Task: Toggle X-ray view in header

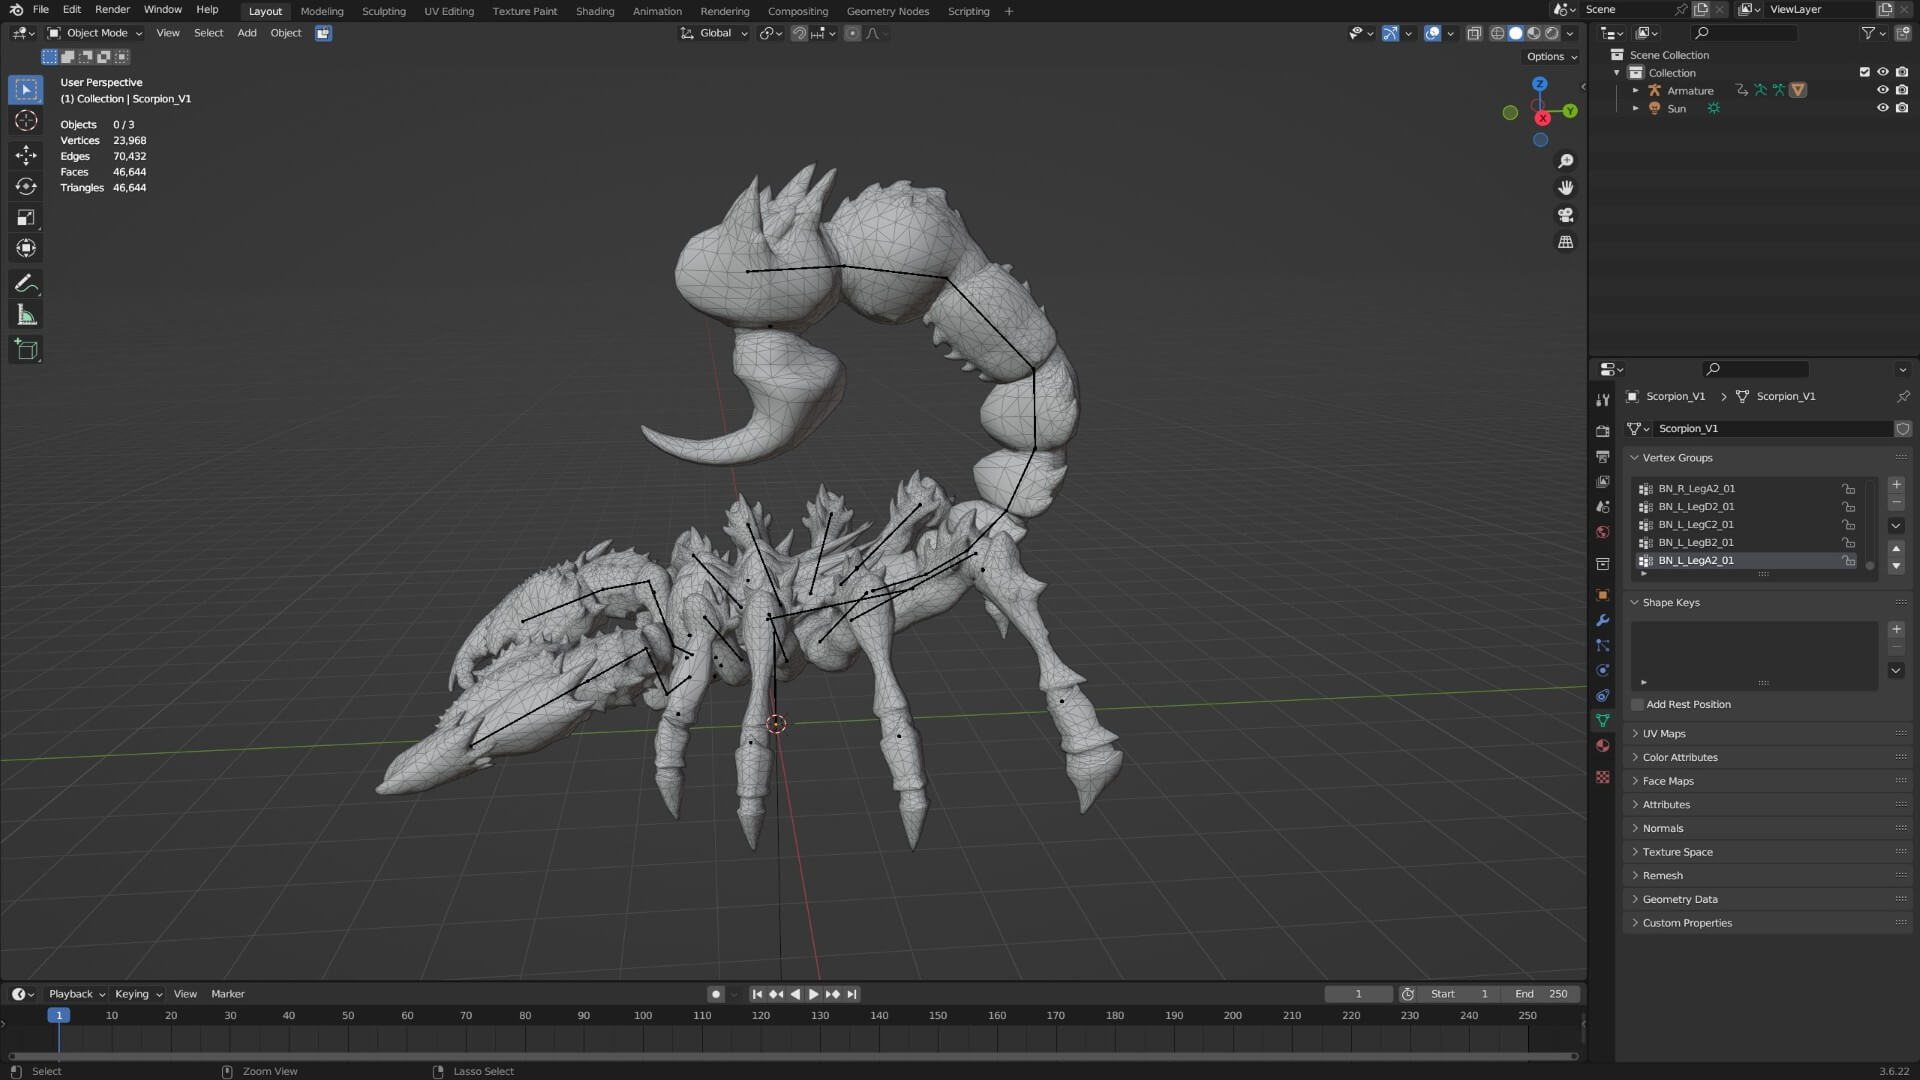Action: pyautogui.click(x=1474, y=33)
